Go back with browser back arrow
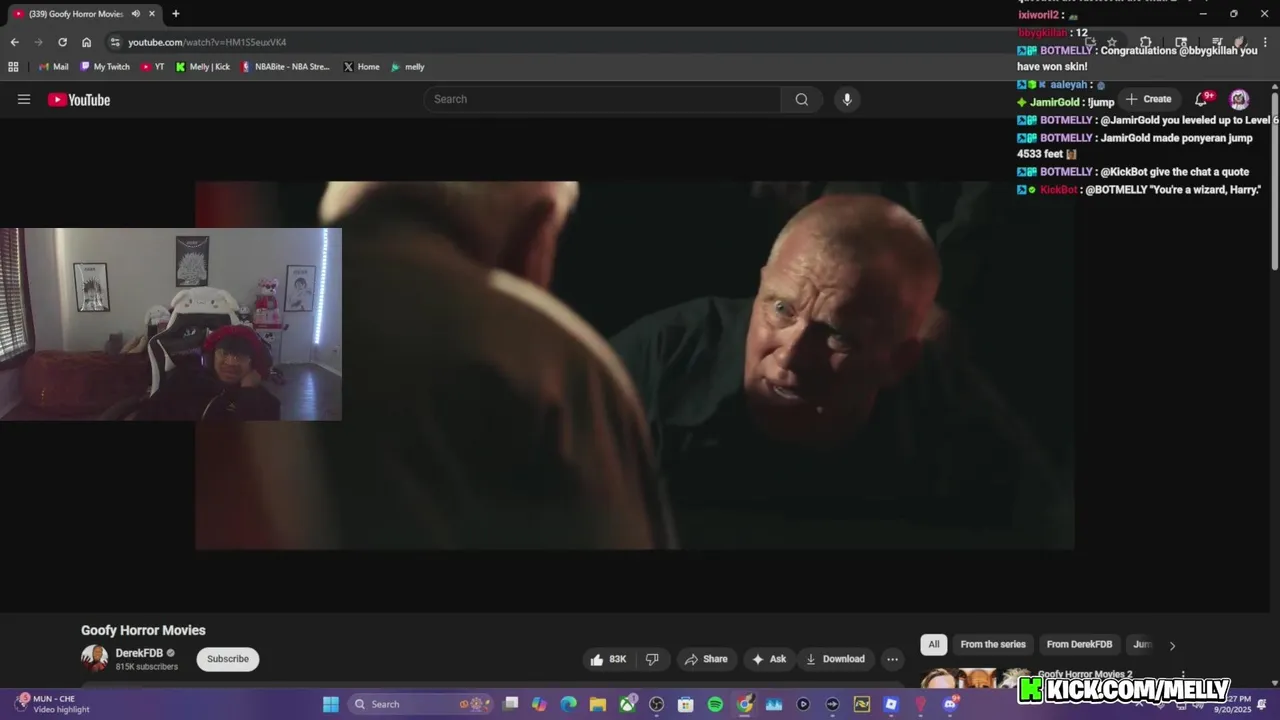 (x=14, y=42)
